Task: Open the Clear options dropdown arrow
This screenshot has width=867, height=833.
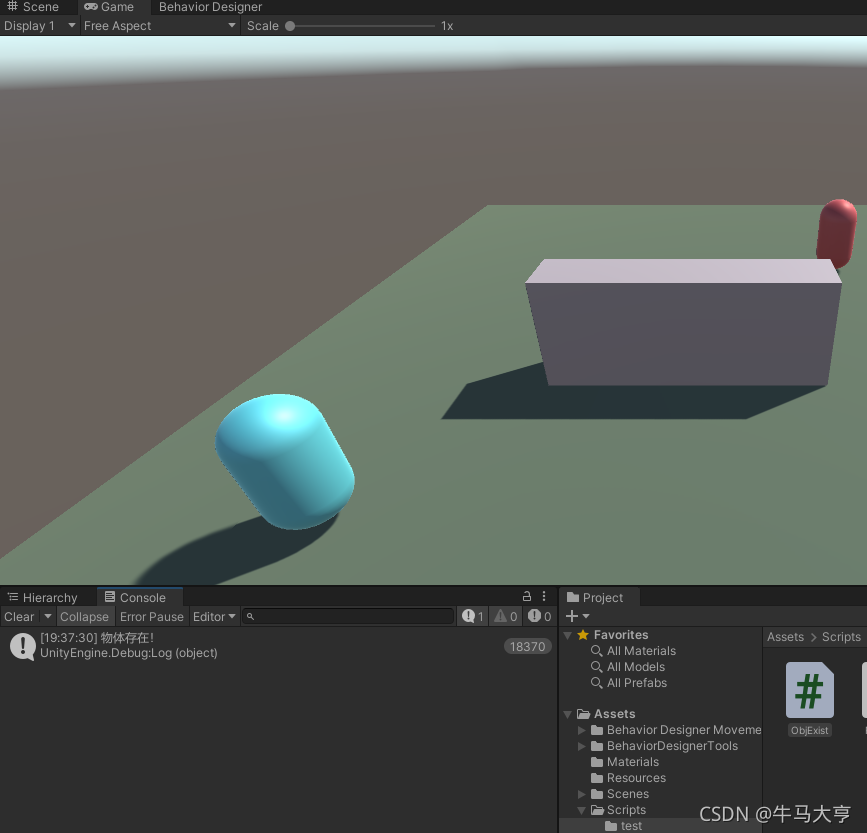Action: (x=48, y=616)
